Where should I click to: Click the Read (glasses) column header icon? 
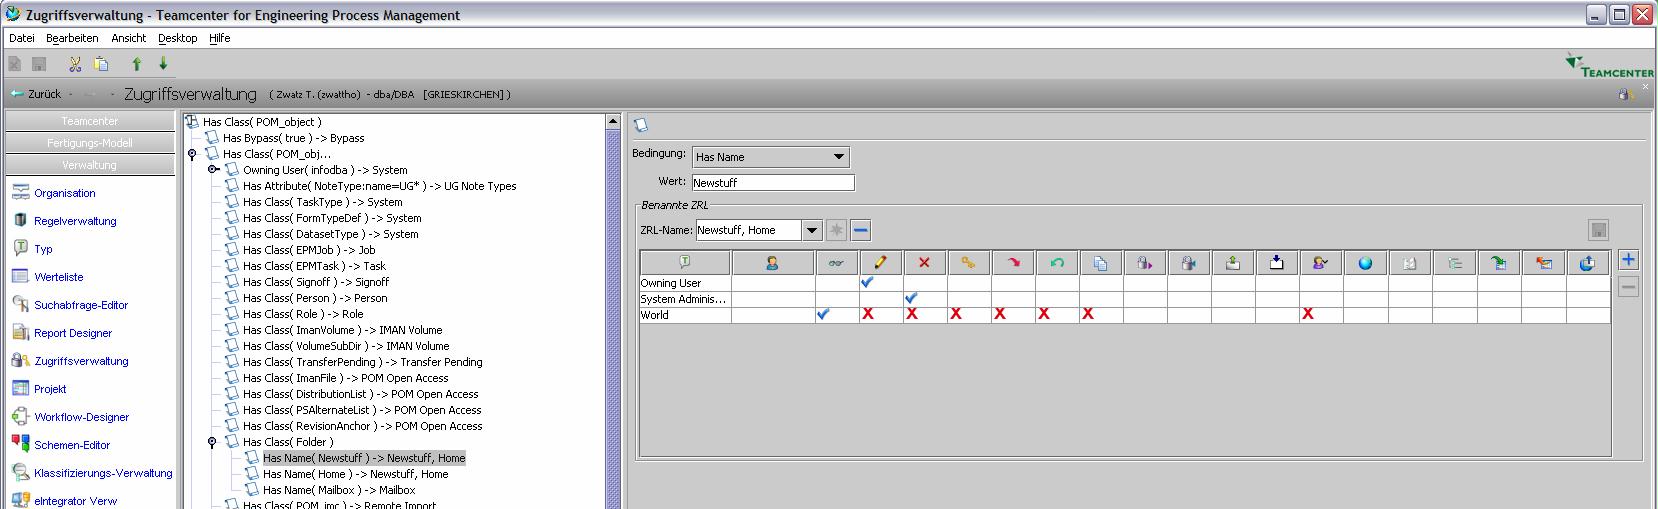[837, 263]
